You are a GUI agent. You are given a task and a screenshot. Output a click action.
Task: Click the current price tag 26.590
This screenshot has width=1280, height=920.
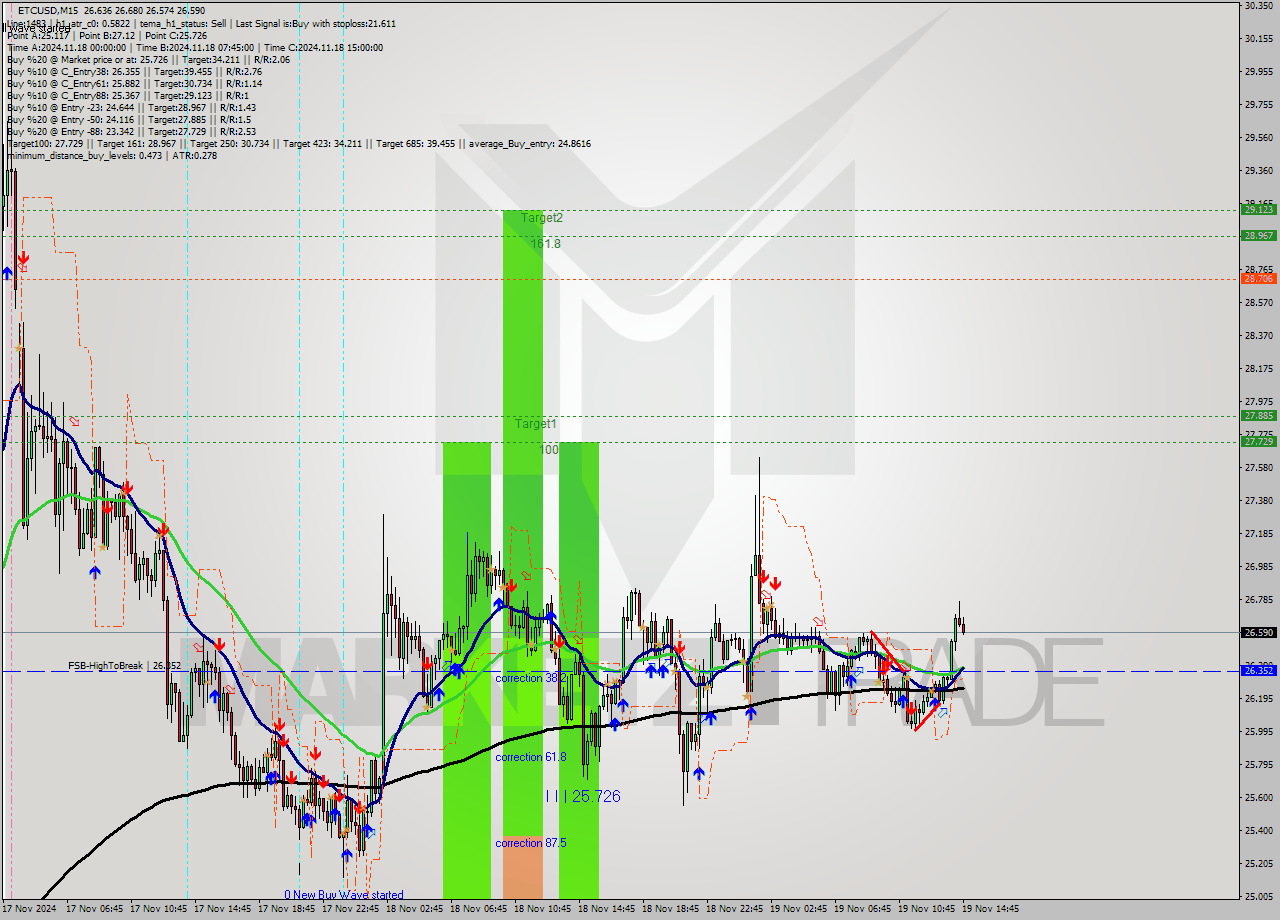pos(1258,632)
